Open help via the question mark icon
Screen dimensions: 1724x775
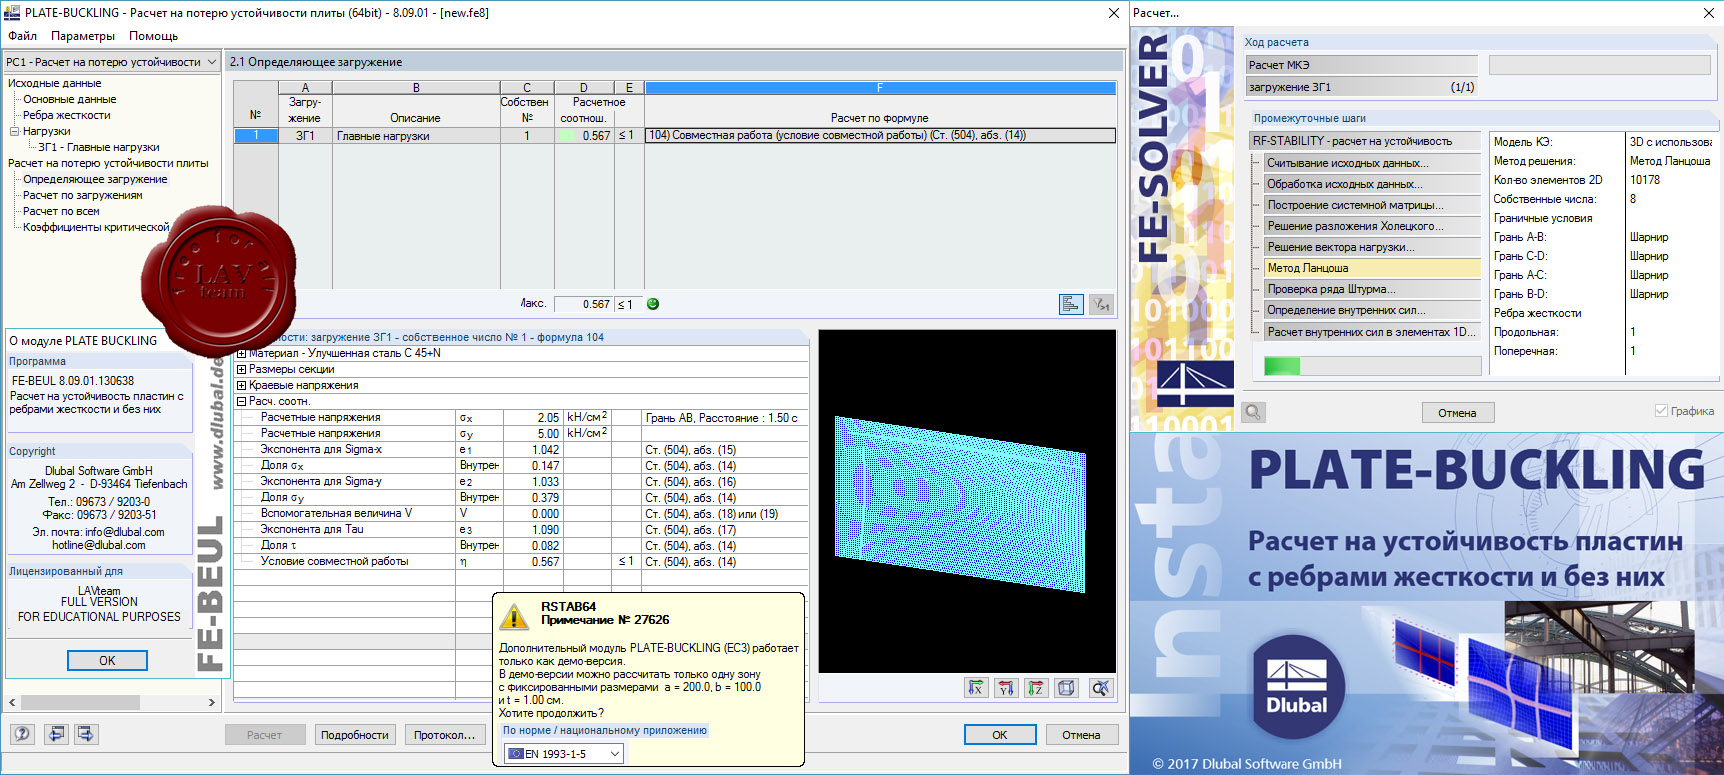[x=22, y=734]
